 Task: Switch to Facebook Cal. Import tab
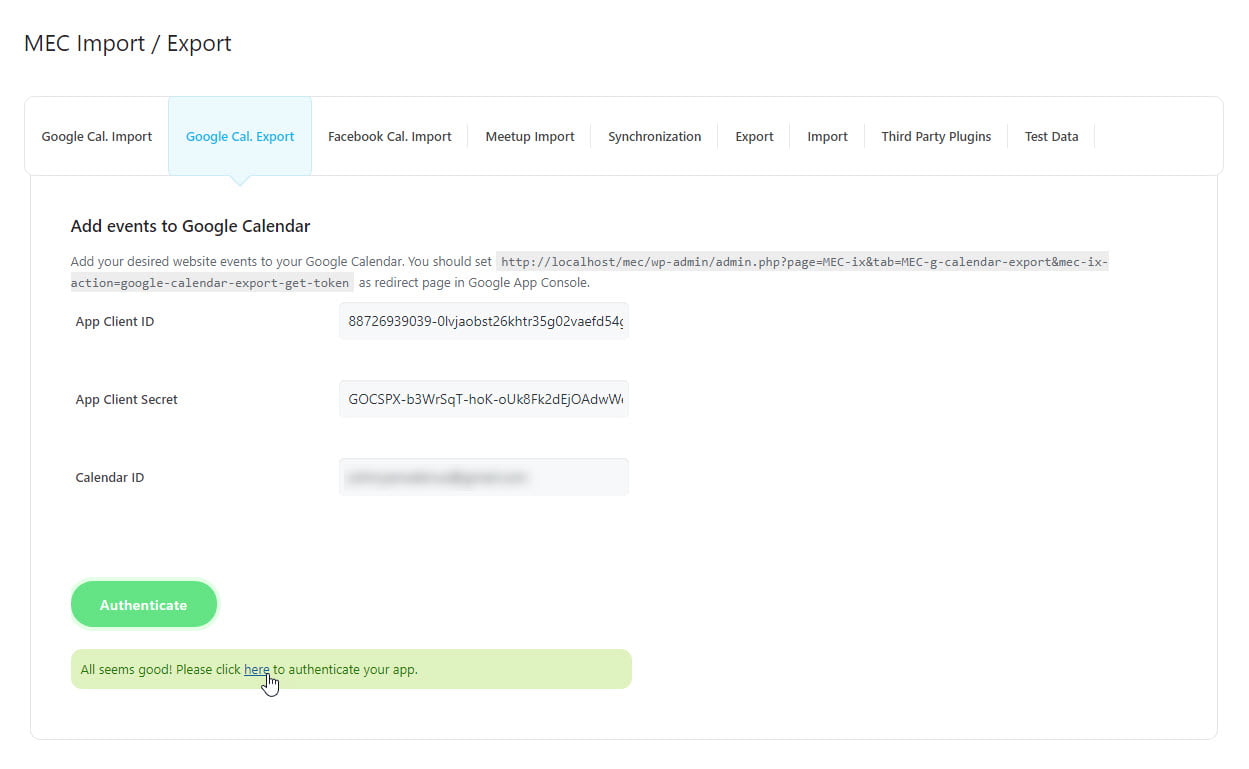389,137
